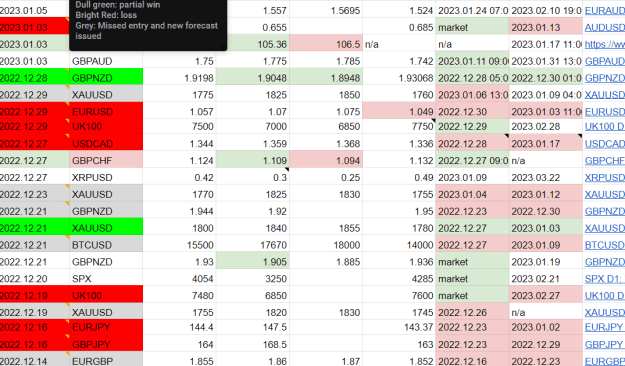Click the n/a cell in GBPCHF row
The width and height of the screenshot is (625, 366).
[x=546, y=160]
